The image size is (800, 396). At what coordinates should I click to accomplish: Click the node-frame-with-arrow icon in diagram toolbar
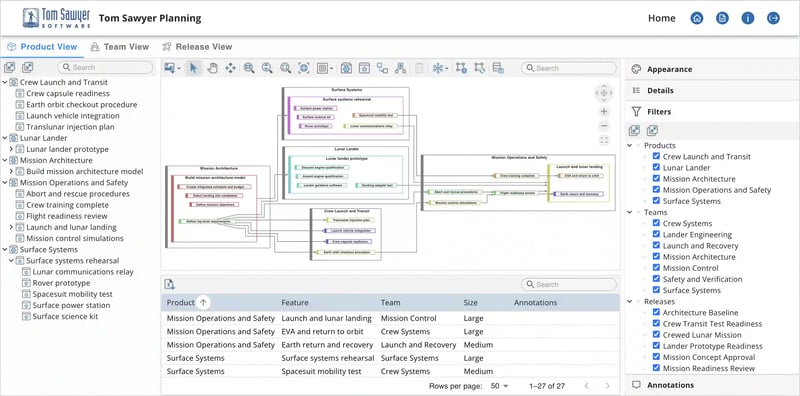[480, 68]
